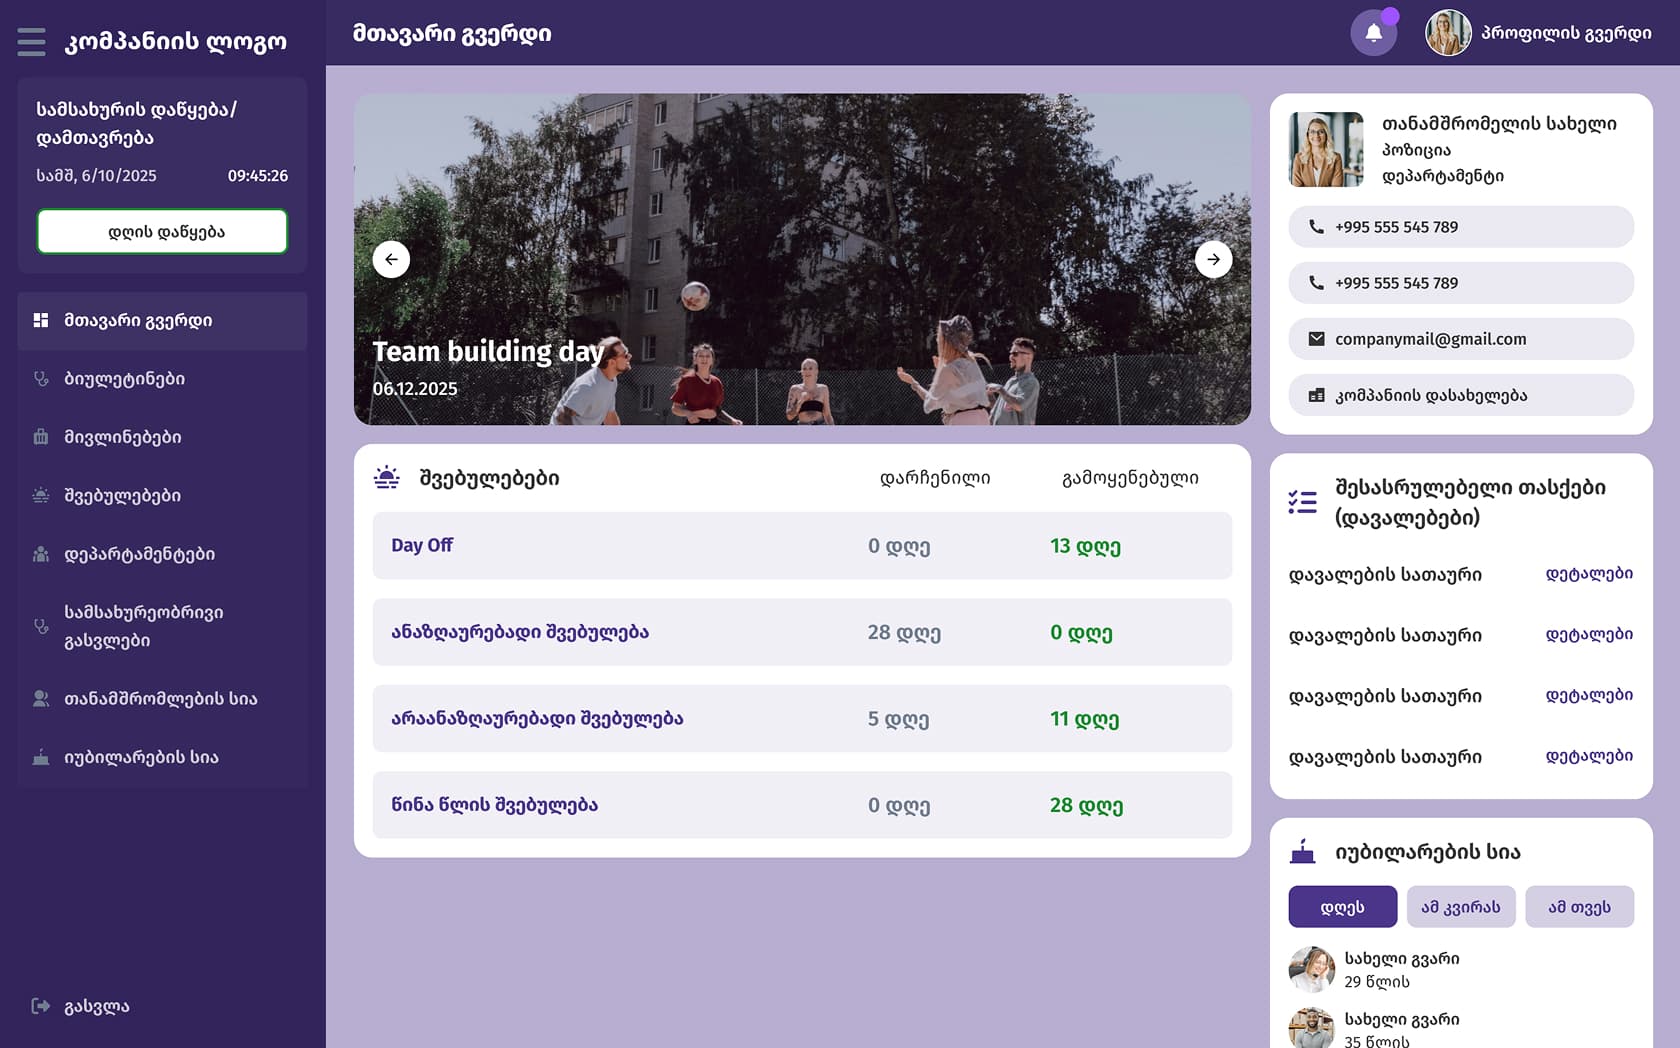Click the notification bell
1680x1048 pixels.
pyautogui.click(x=1372, y=32)
